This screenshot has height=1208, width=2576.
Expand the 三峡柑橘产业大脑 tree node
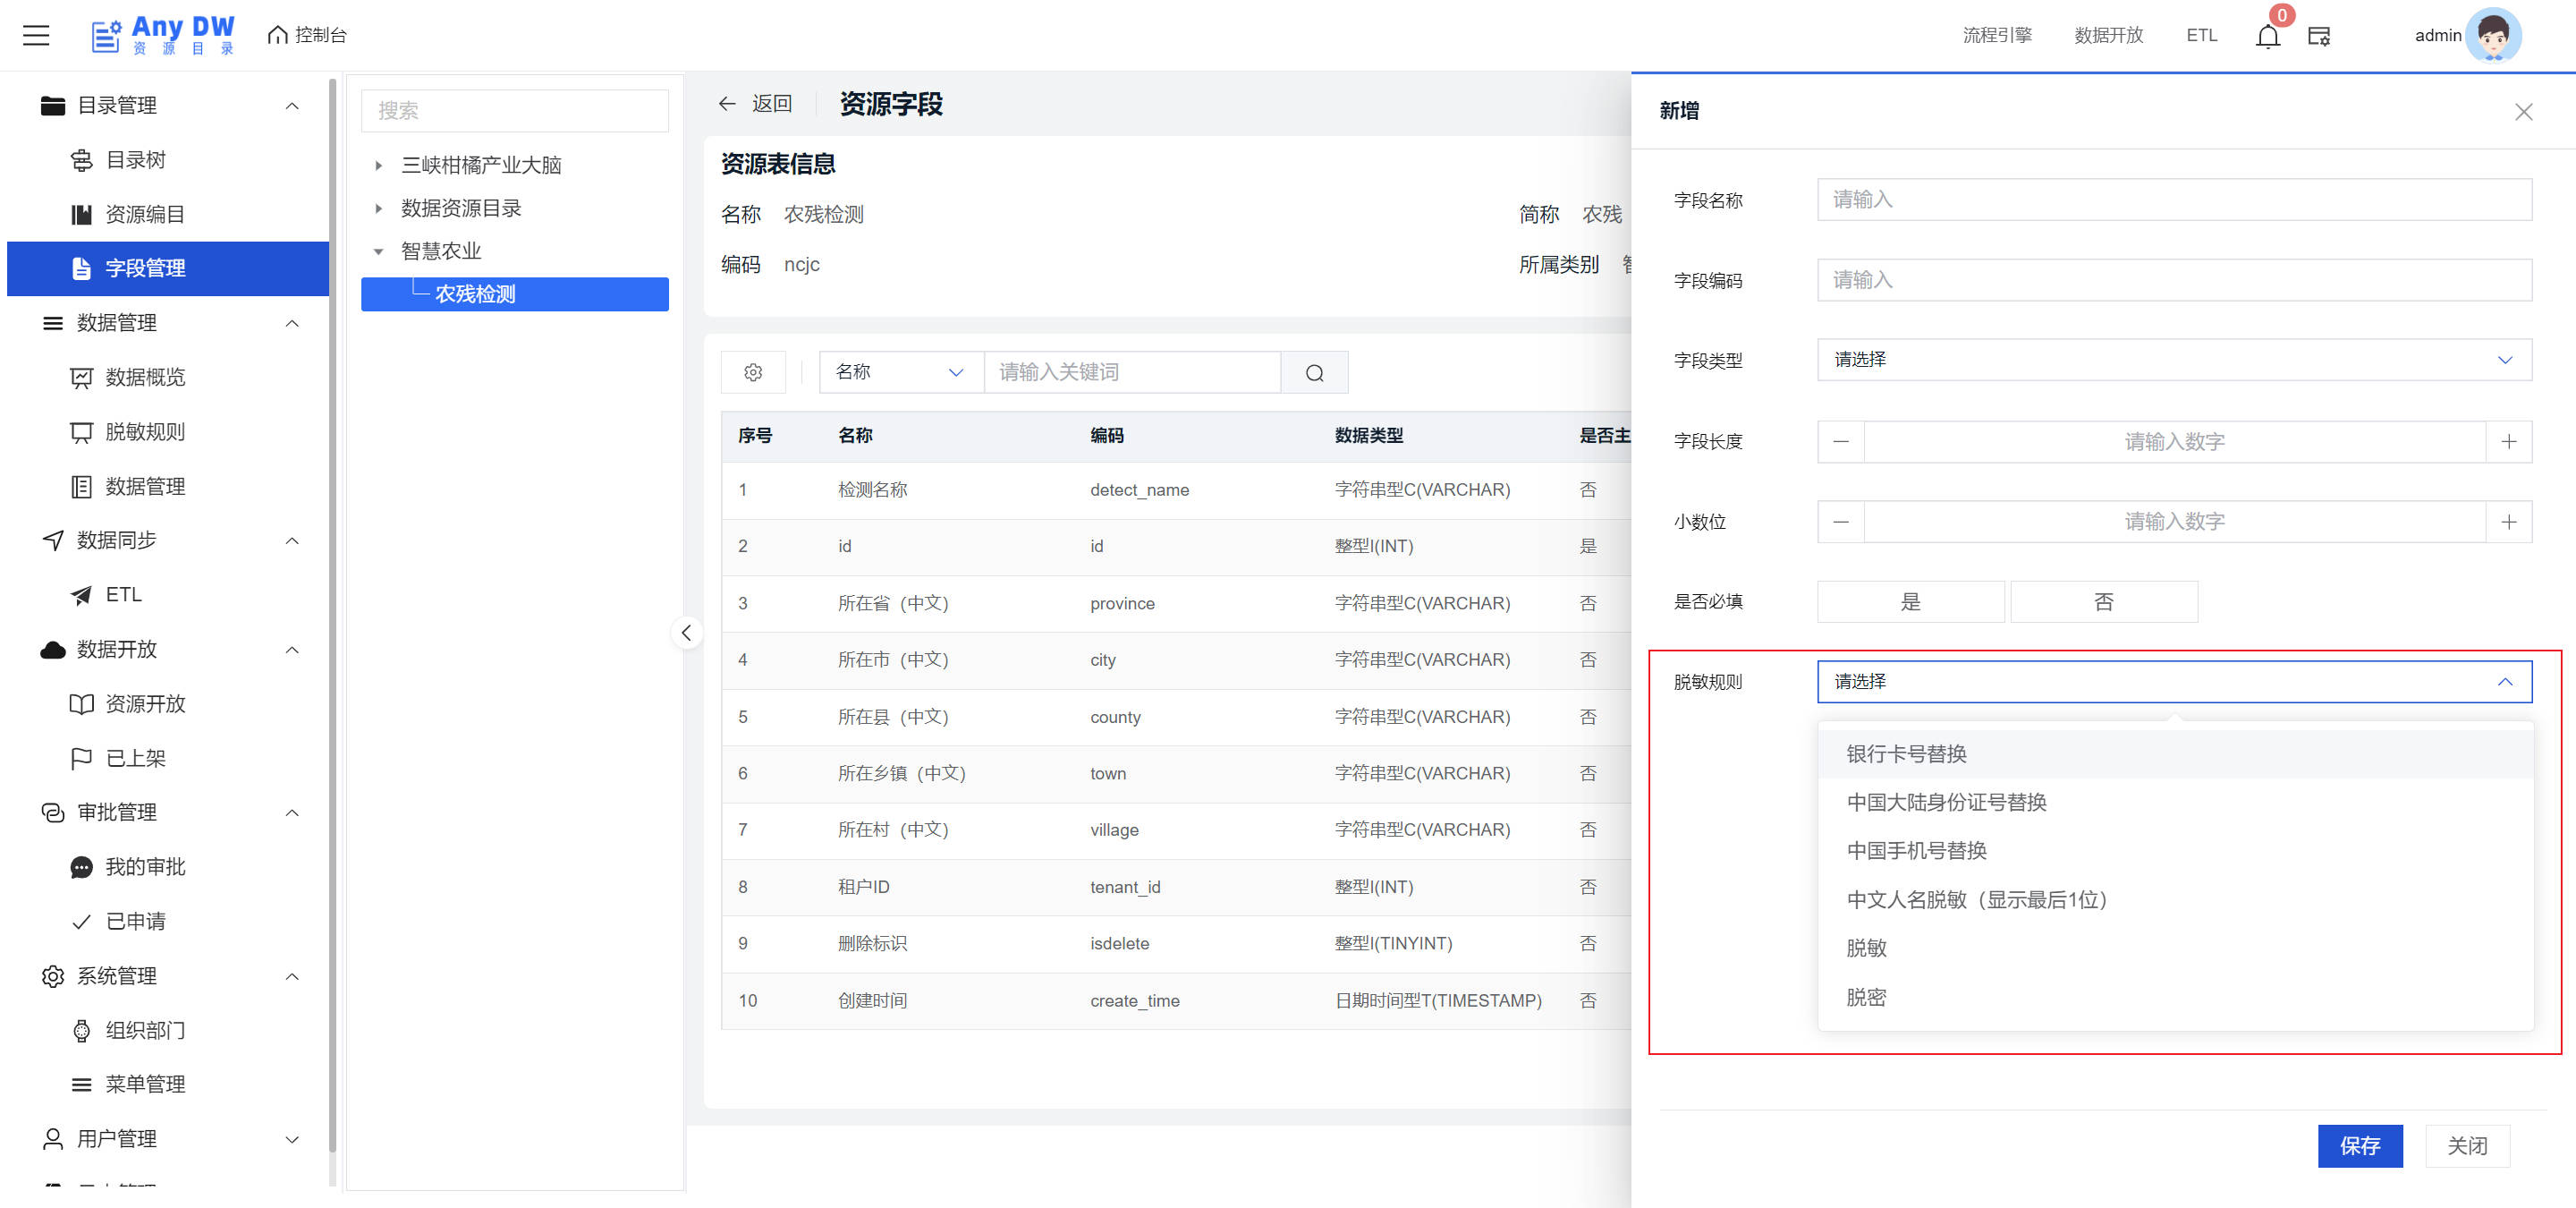pyautogui.click(x=379, y=165)
